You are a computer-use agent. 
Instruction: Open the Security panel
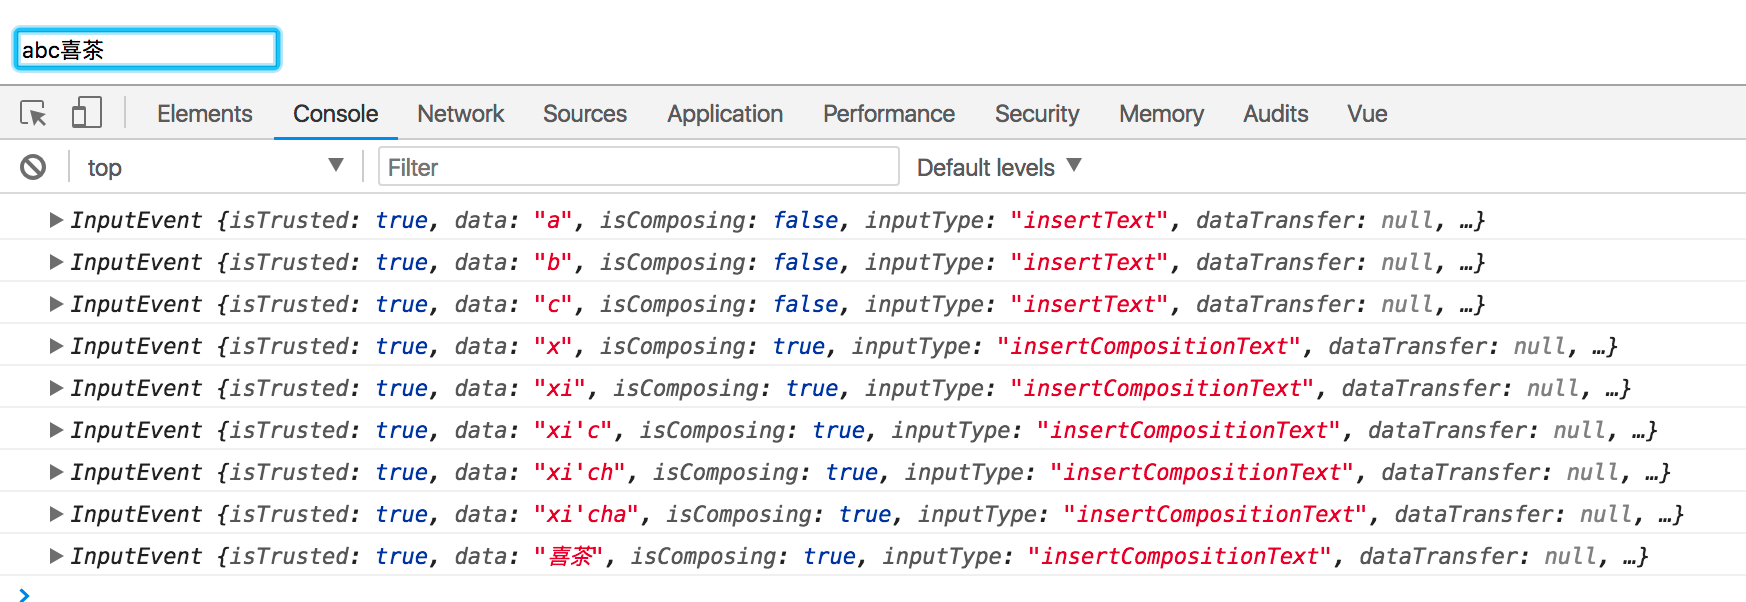[1037, 113]
